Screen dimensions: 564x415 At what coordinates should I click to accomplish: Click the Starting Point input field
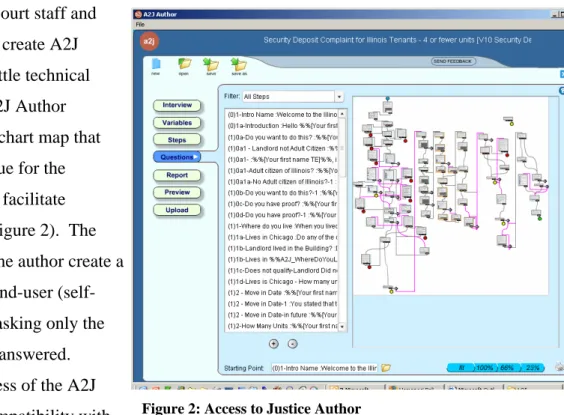click(324, 368)
